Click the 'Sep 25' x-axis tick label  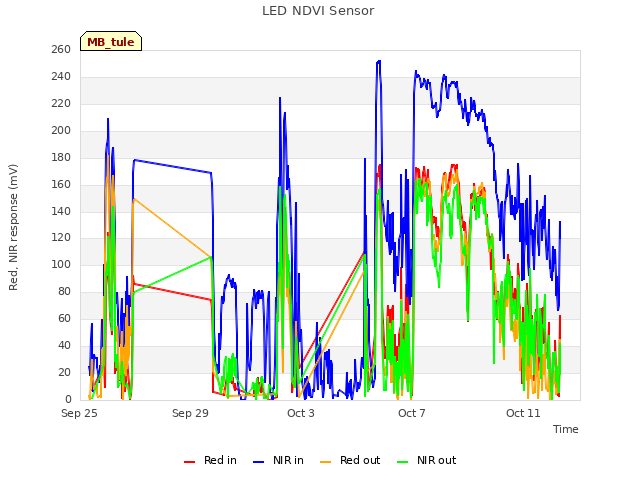coord(79,413)
